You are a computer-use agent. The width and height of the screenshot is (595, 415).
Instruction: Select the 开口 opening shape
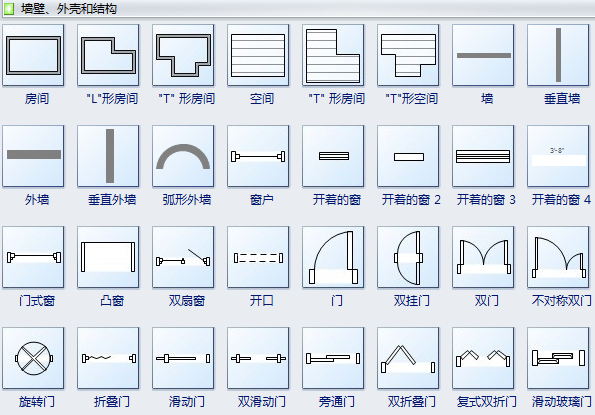[258, 257]
